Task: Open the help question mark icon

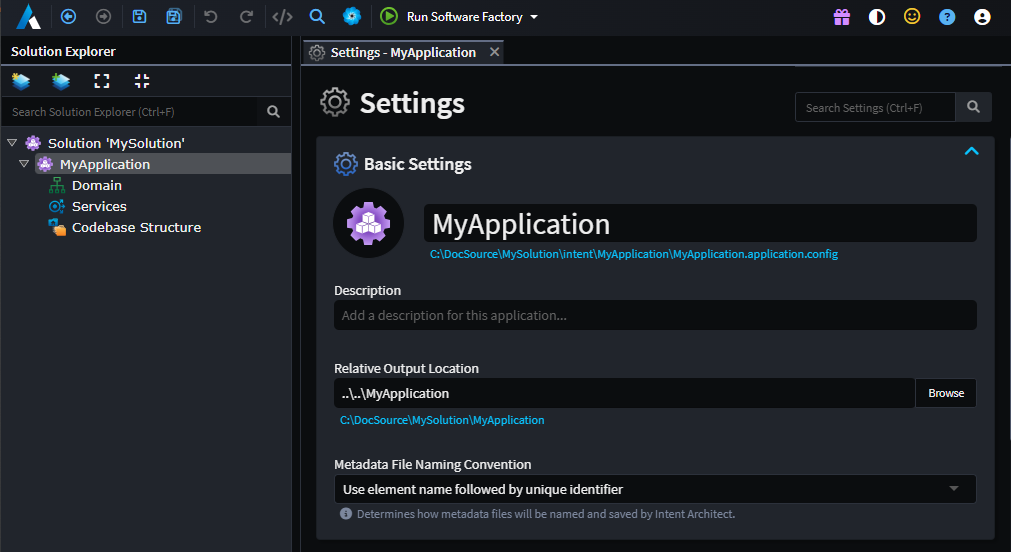Action: click(x=947, y=17)
